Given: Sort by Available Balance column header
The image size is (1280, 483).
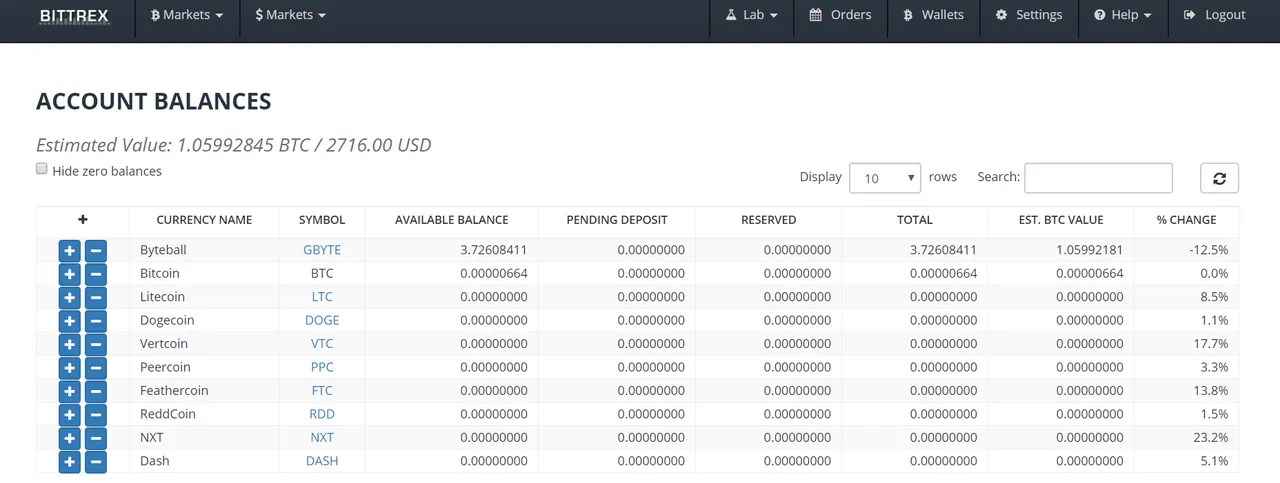Looking at the screenshot, I should pyautogui.click(x=452, y=220).
